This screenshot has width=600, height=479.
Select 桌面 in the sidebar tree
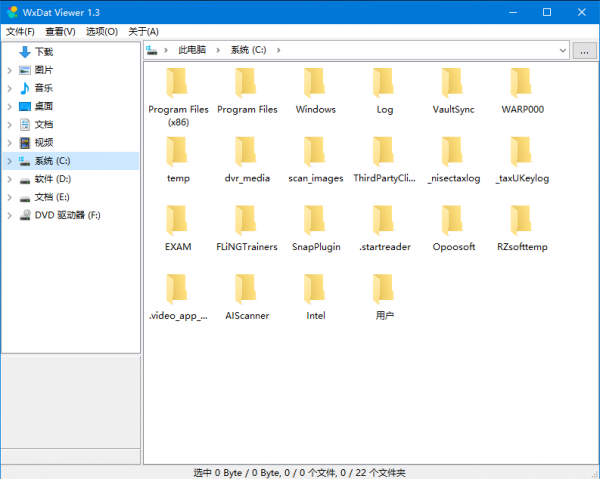click(x=44, y=106)
